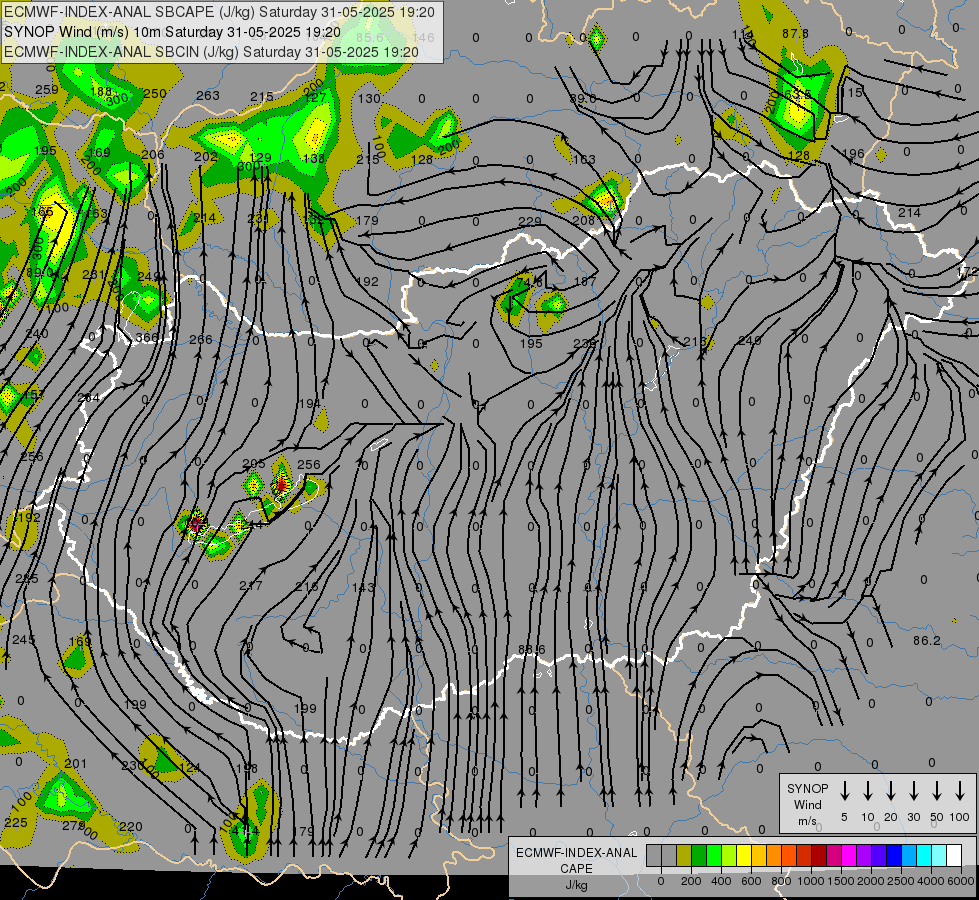Click the 245 value on the map

tap(23, 639)
